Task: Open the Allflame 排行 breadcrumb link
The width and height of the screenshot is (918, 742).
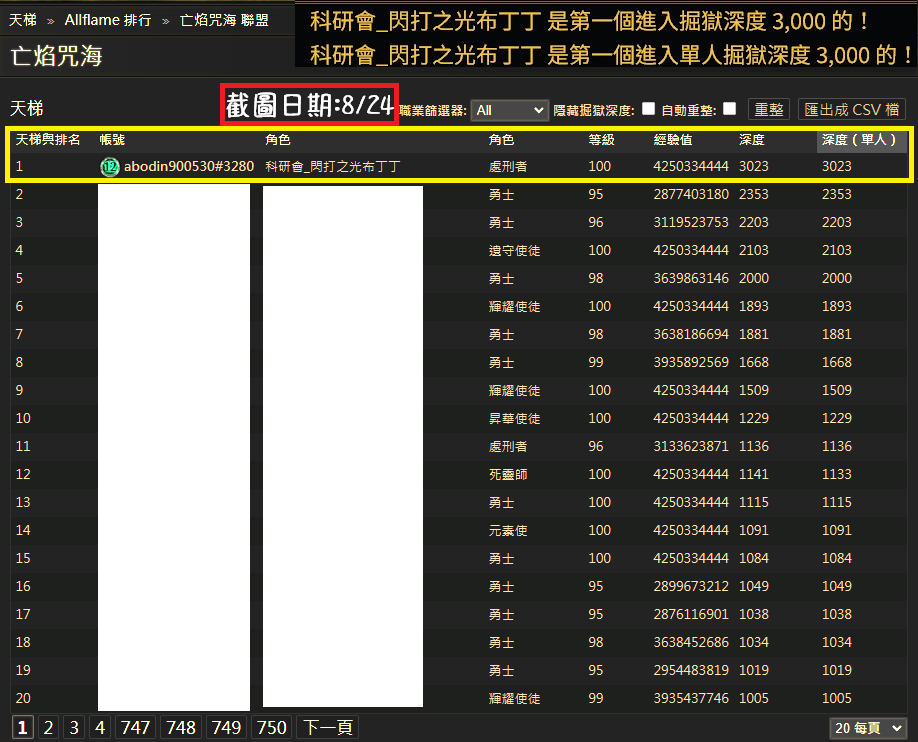Action: click(x=108, y=20)
